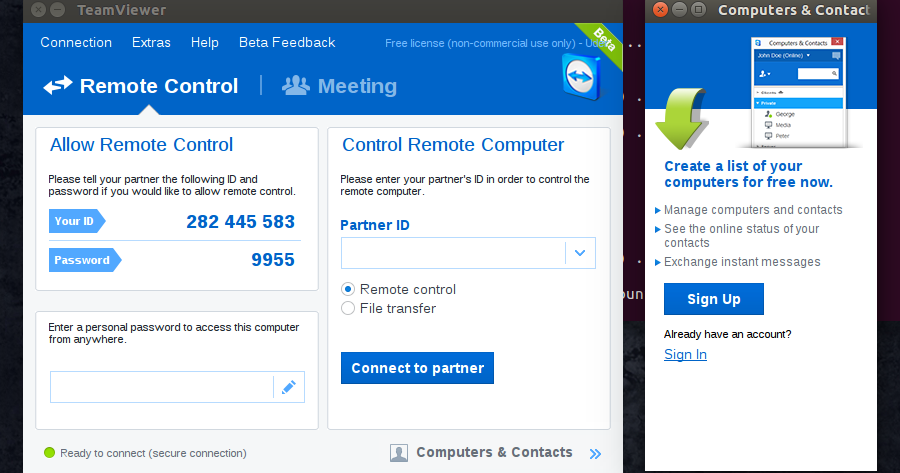Minimize the TeamViewer window
This screenshot has width=900, height=473.
click(x=57, y=10)
